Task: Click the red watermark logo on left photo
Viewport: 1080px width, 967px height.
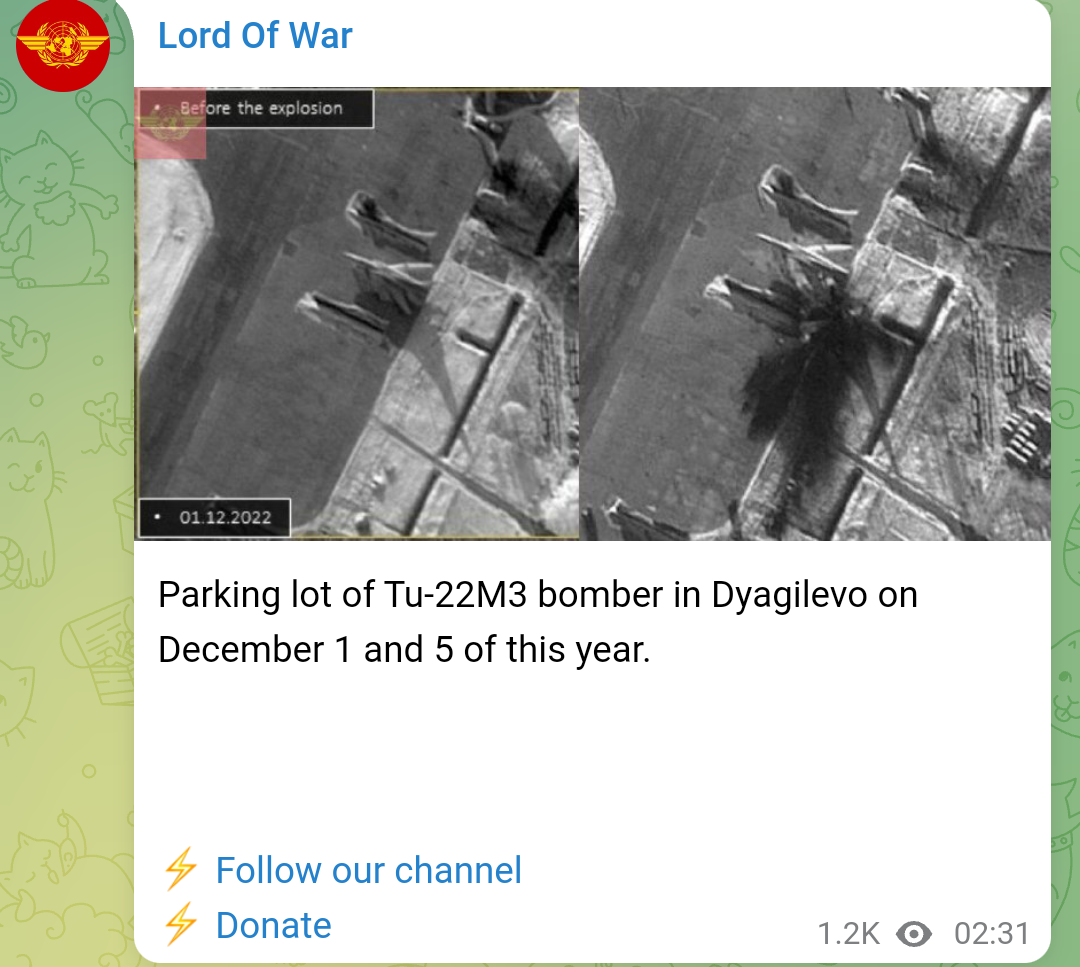Action: point(170,124)
